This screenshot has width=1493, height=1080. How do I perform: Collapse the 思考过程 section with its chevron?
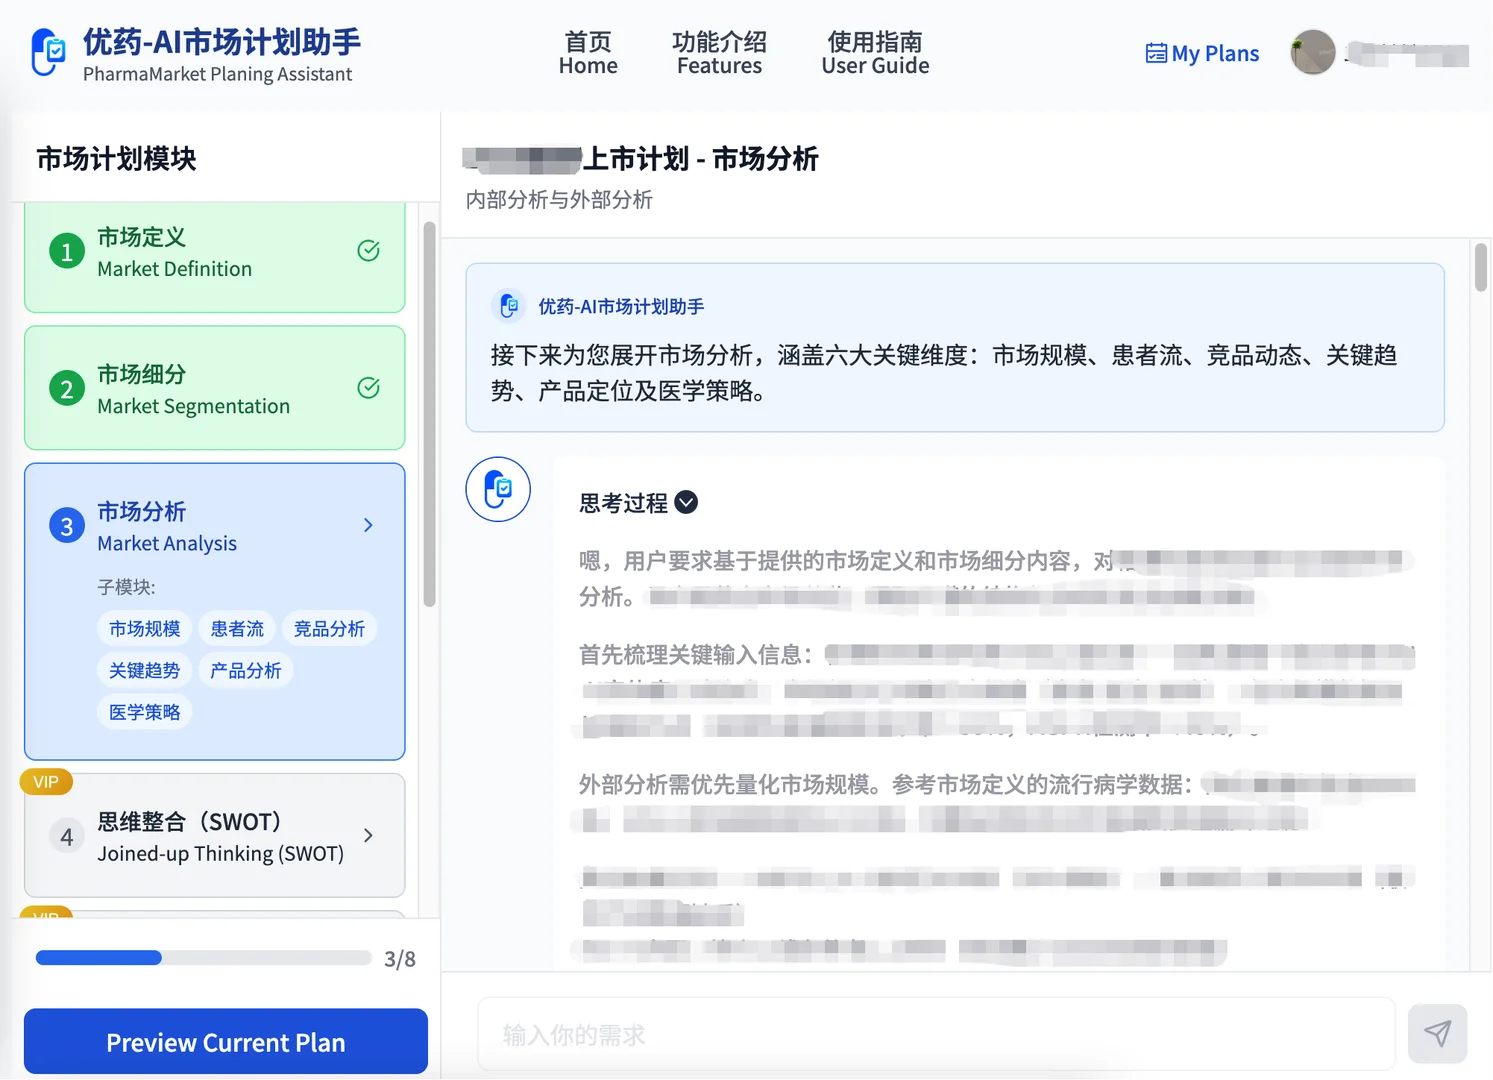pos(686,502)
